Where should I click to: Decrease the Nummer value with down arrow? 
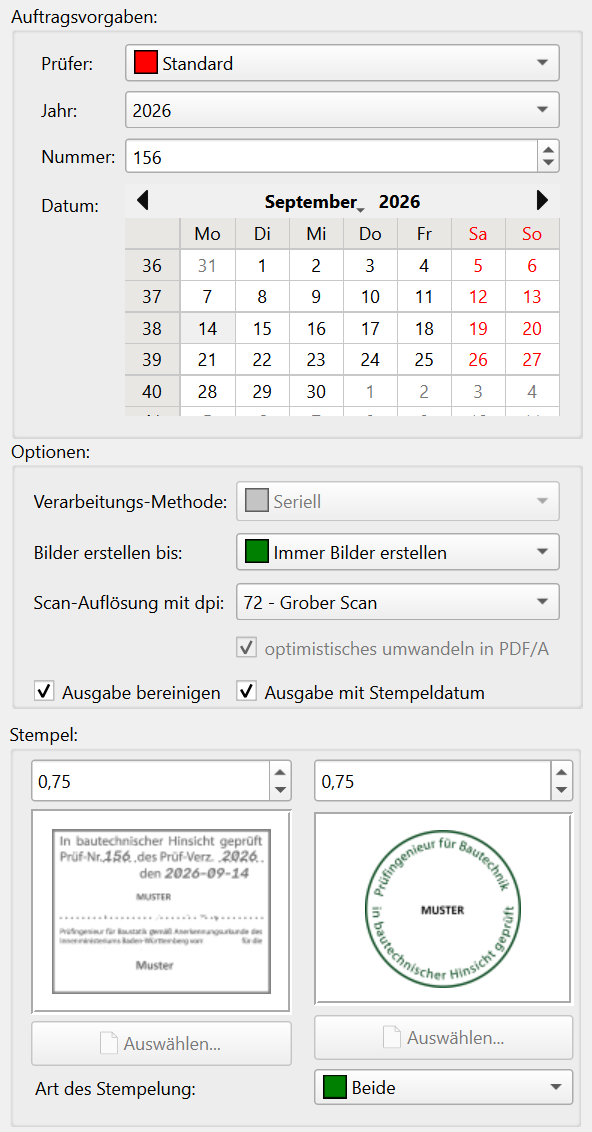click(x=549, y=164)
